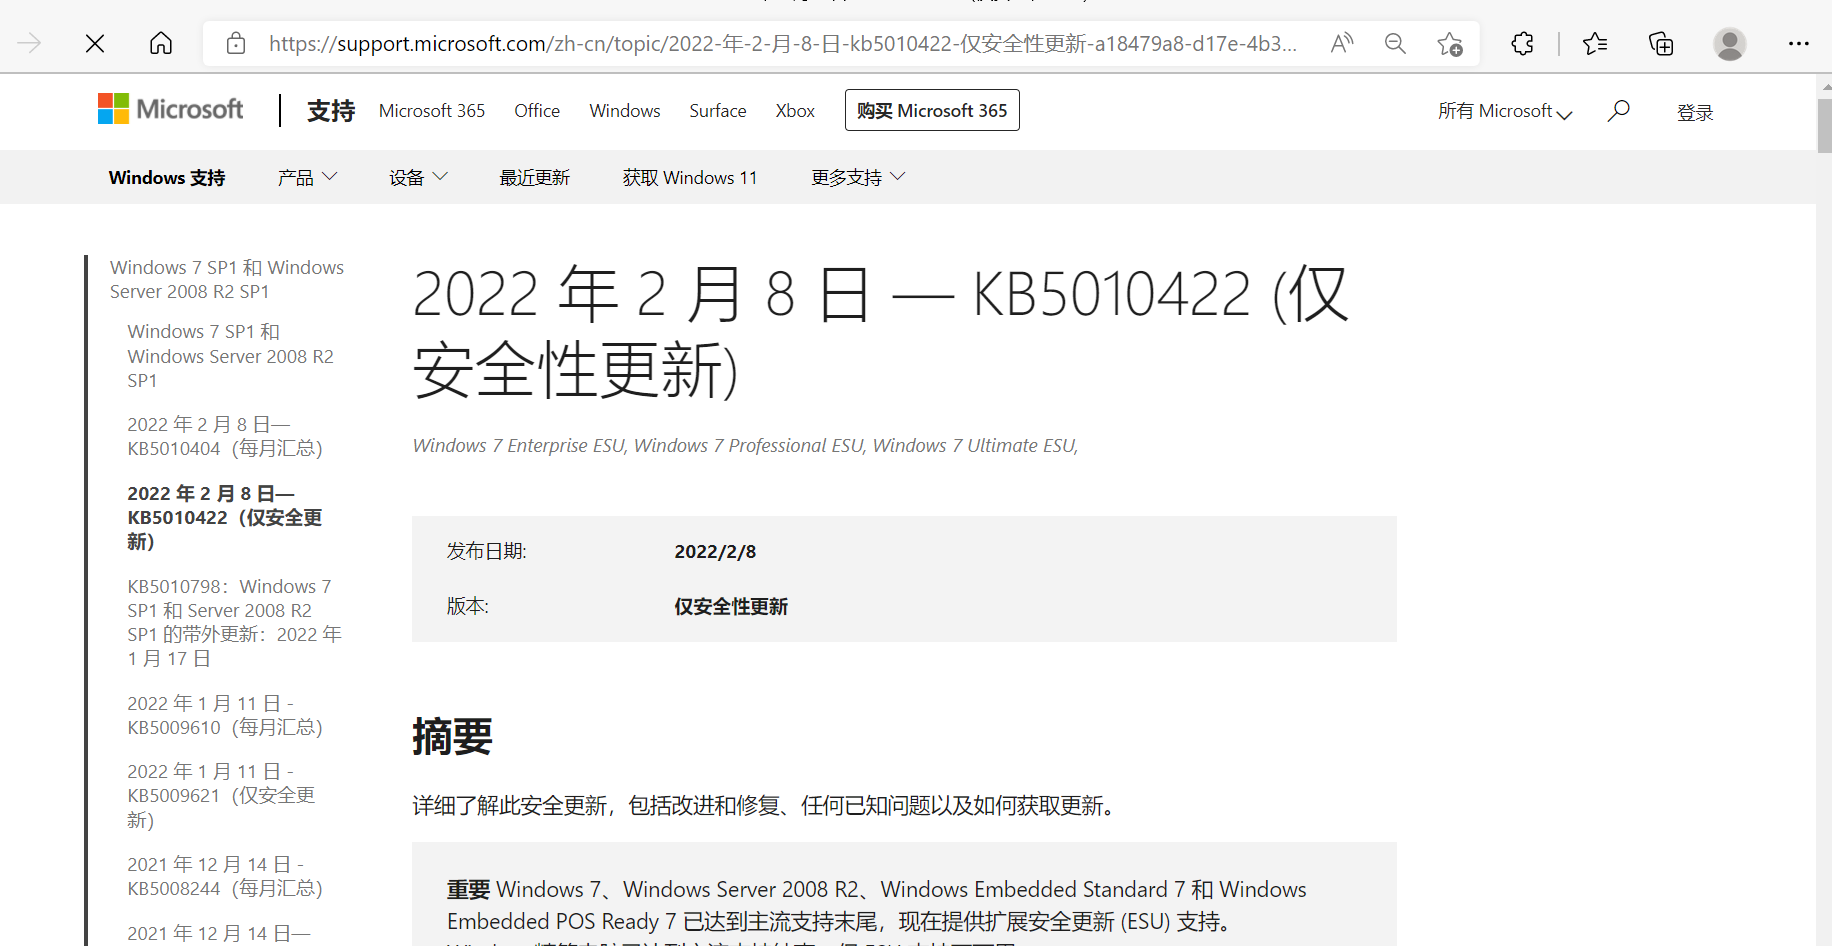This screenshot has height=946, width=1832.
Task: Open the Favorites list
Action: click(x=1595, y=43)
